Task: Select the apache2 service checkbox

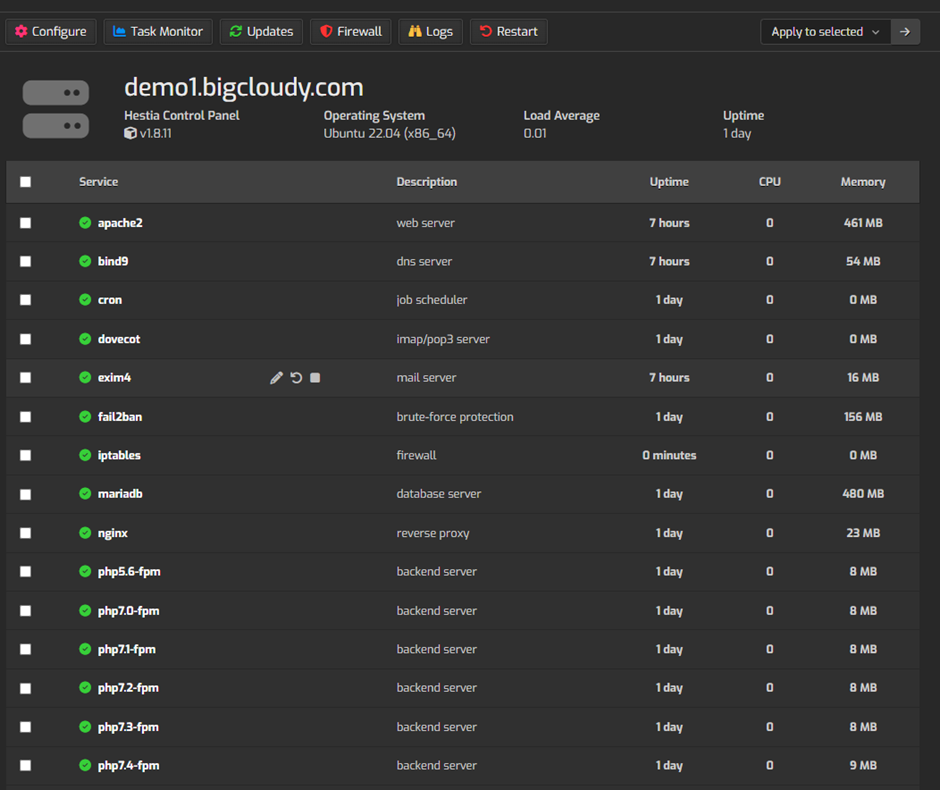Action: tap(26, 223)
